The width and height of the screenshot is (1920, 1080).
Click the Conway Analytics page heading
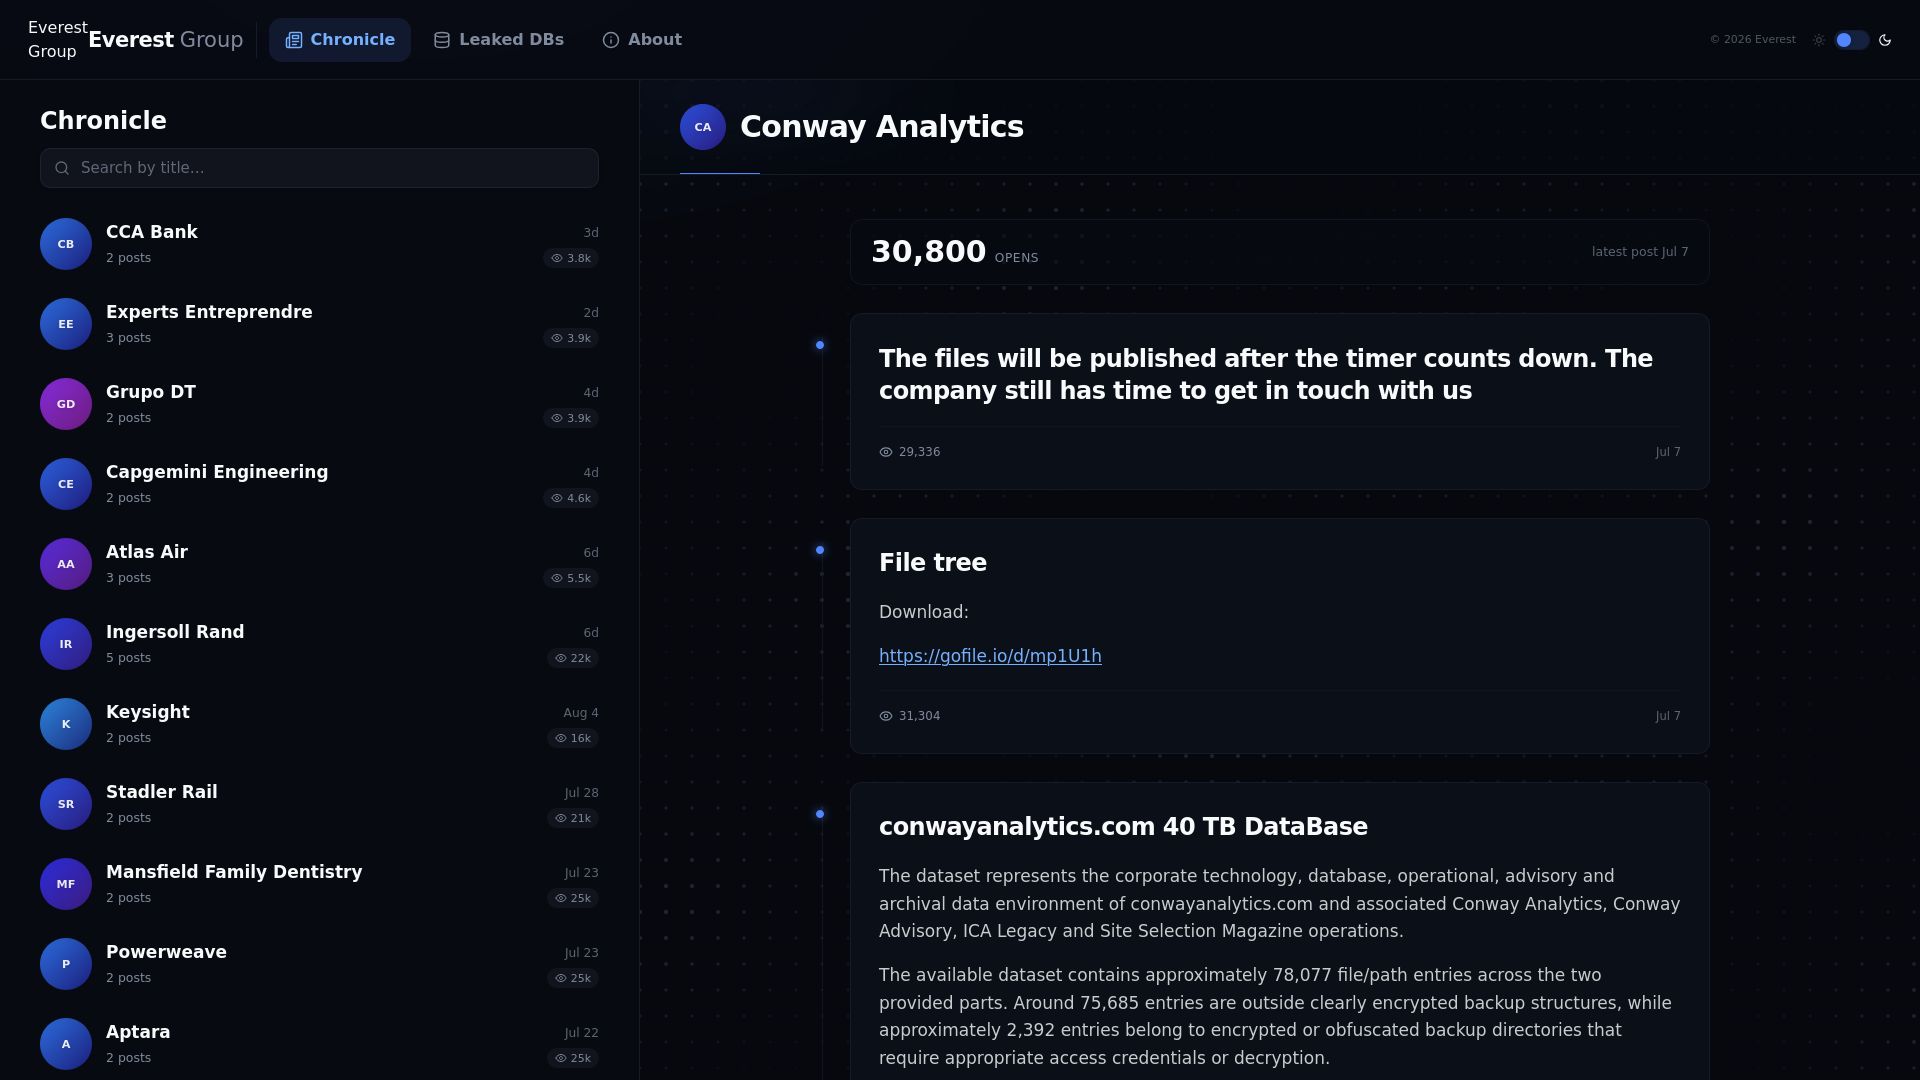click(x=882, y=127)
